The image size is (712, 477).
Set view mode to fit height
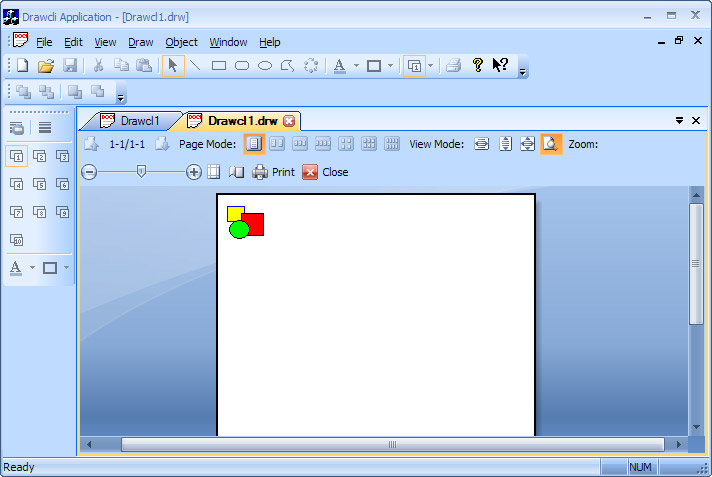pos(505,144)
